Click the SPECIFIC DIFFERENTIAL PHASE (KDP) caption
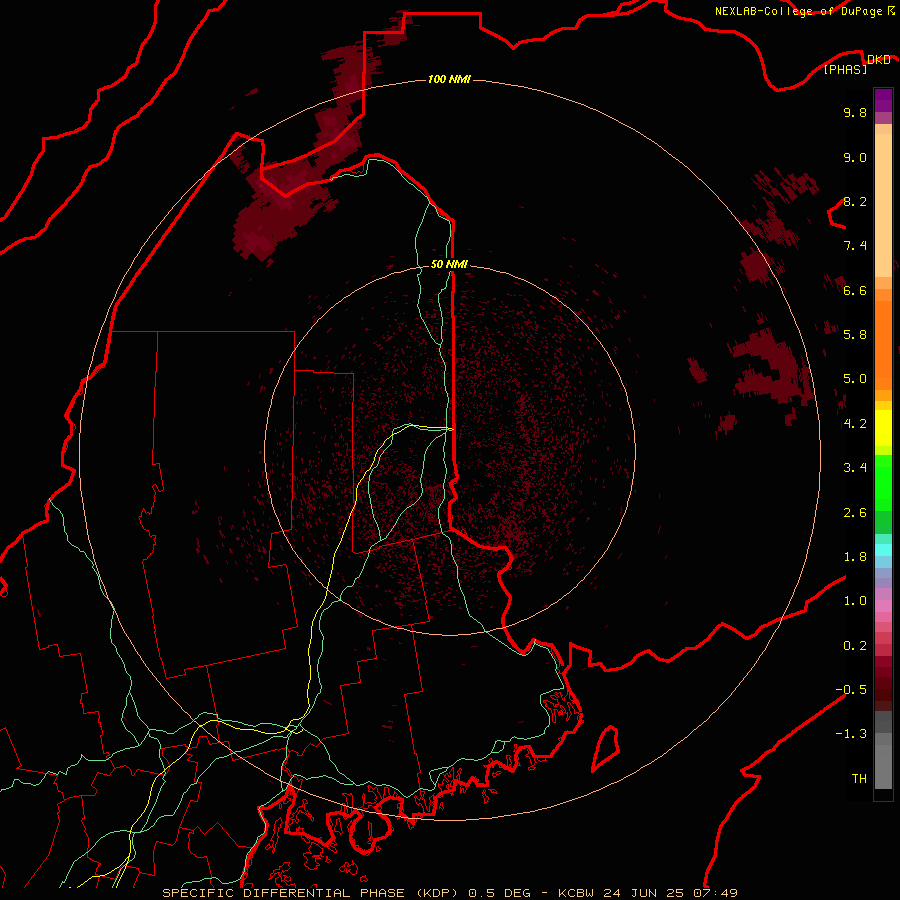This screenshot has width=900, height=900. pyautogui.click(x=311, y=893)
